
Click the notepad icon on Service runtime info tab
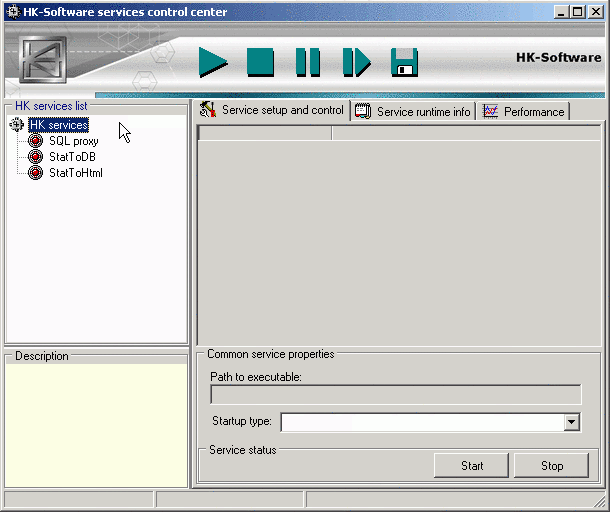pyautogui.click(x=363, y=111)
